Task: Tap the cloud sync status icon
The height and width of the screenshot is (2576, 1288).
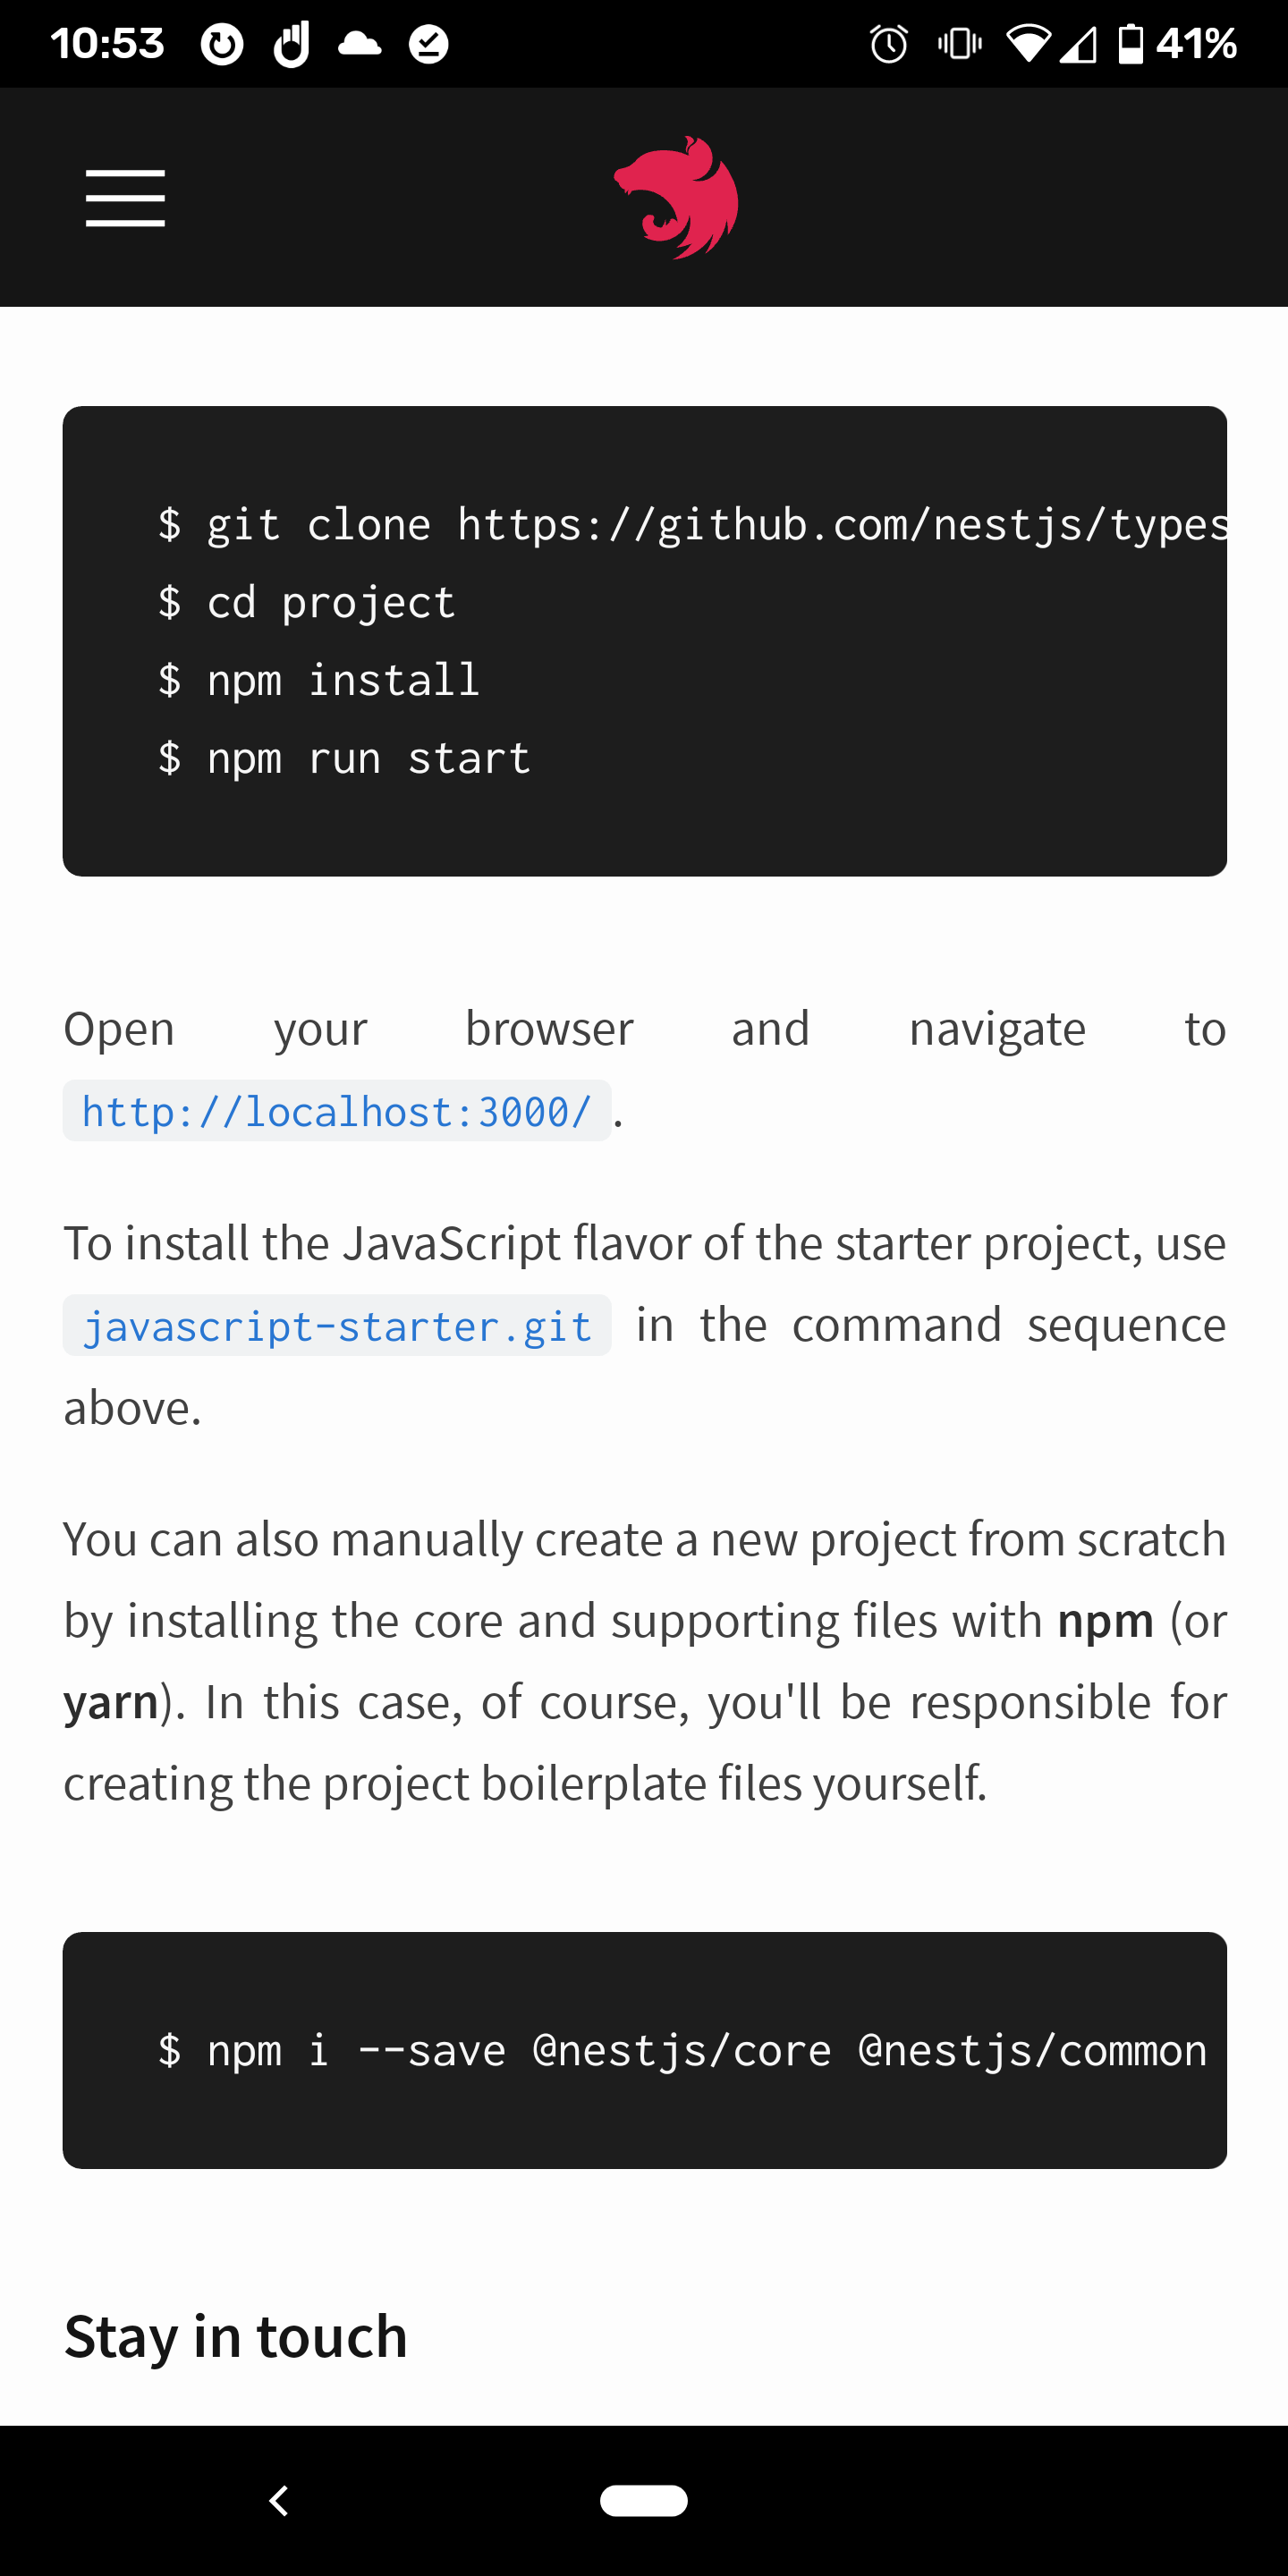Action: pos(360,42)
